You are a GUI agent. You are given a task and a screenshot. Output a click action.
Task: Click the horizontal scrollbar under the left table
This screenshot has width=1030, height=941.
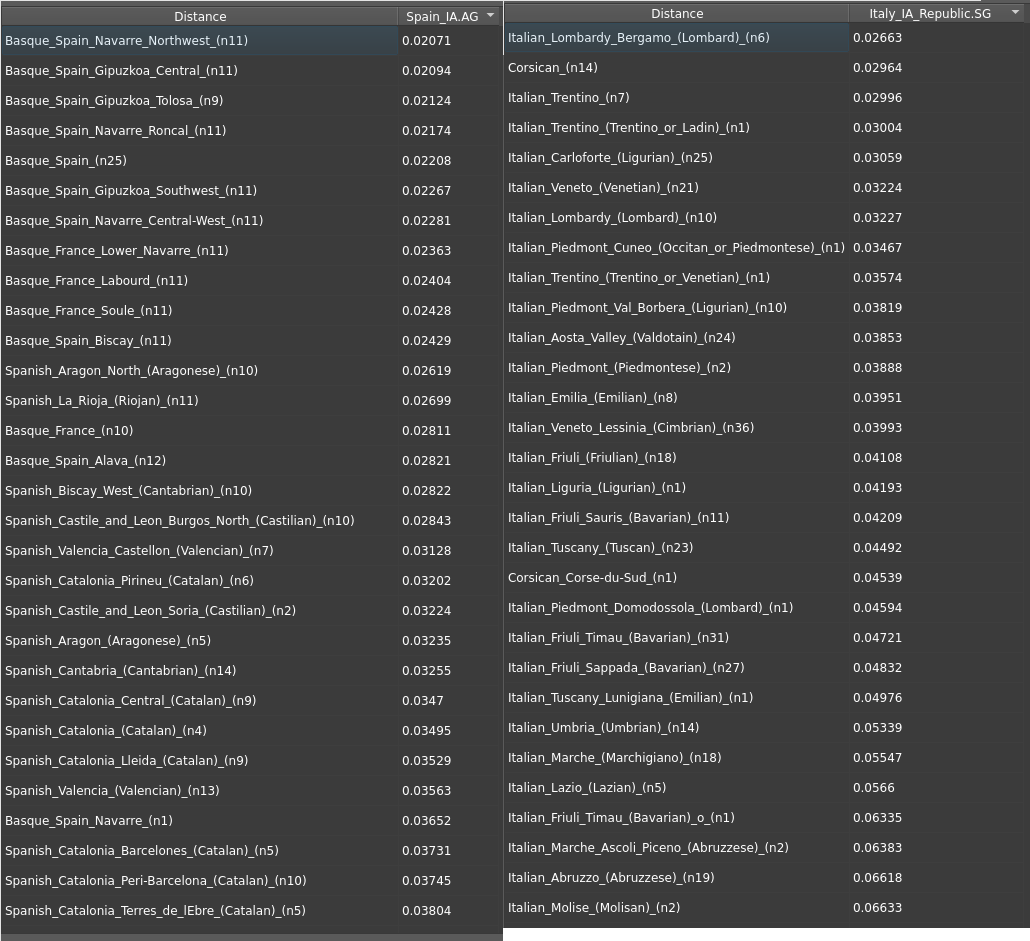pos(252,937)
